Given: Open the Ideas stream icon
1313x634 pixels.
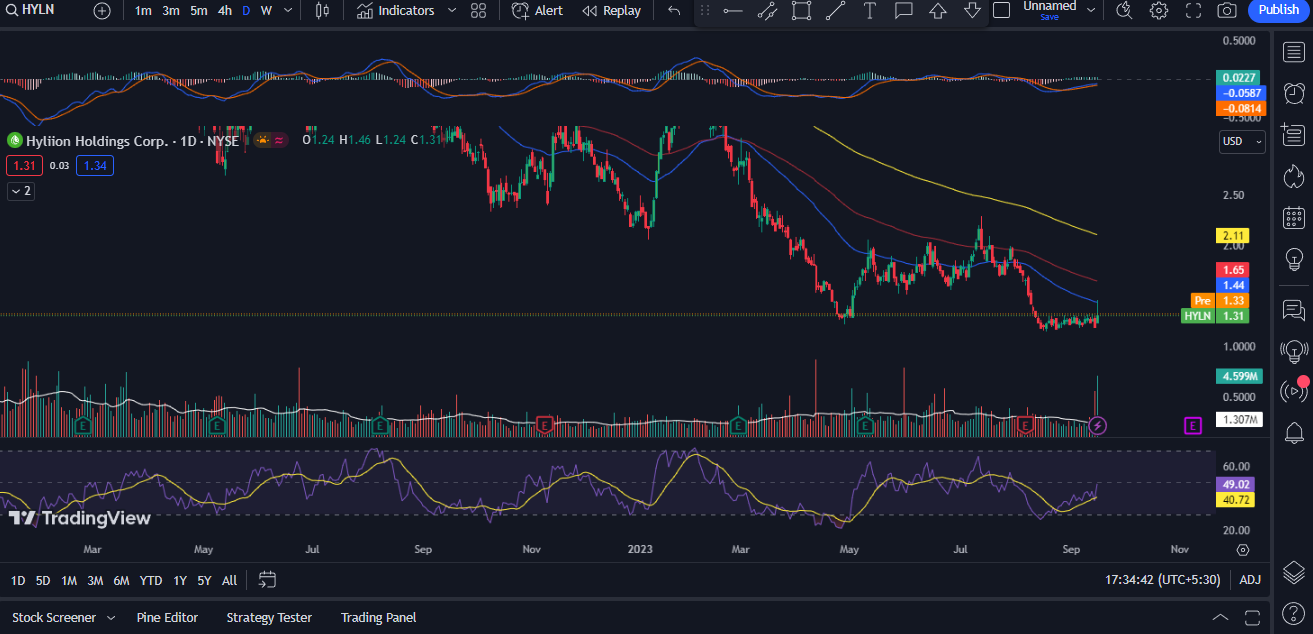Looking at the screenshot, I should pyautogui.click(x=1294, y=351).
